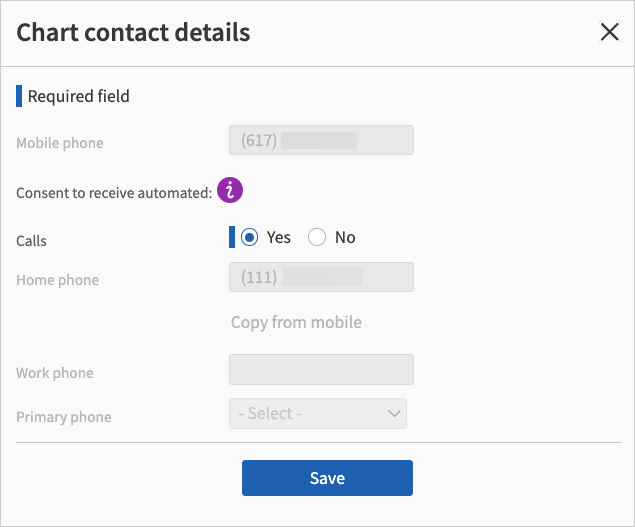Click the Mobile phone label
Viewport: 635px width, 527px height.
pyautogui.click(x=59, y=143)
